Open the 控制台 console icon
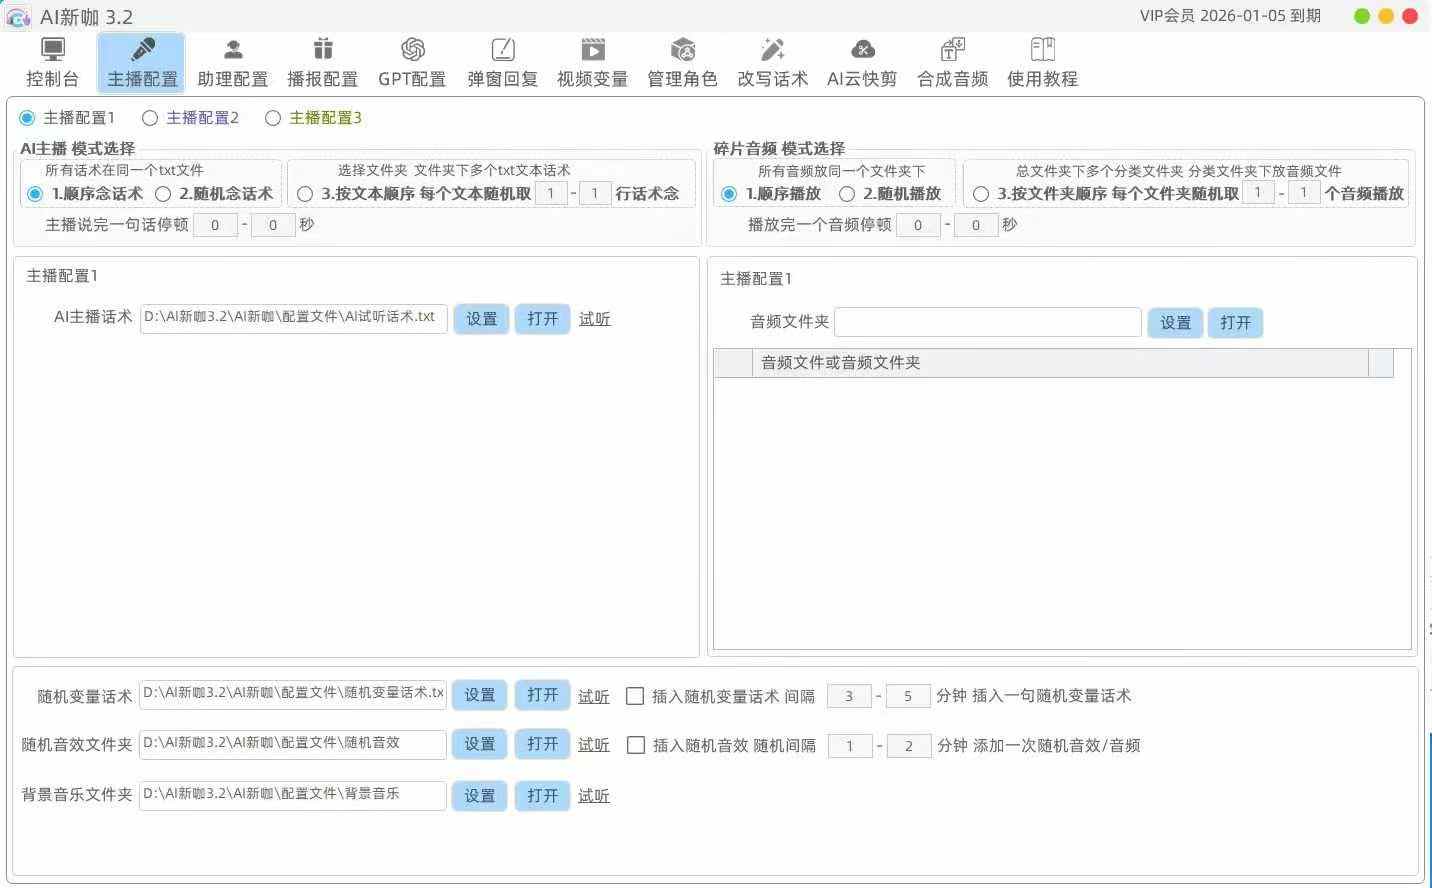This screenshot has width=1432, height=888. (x=52, y=51)
